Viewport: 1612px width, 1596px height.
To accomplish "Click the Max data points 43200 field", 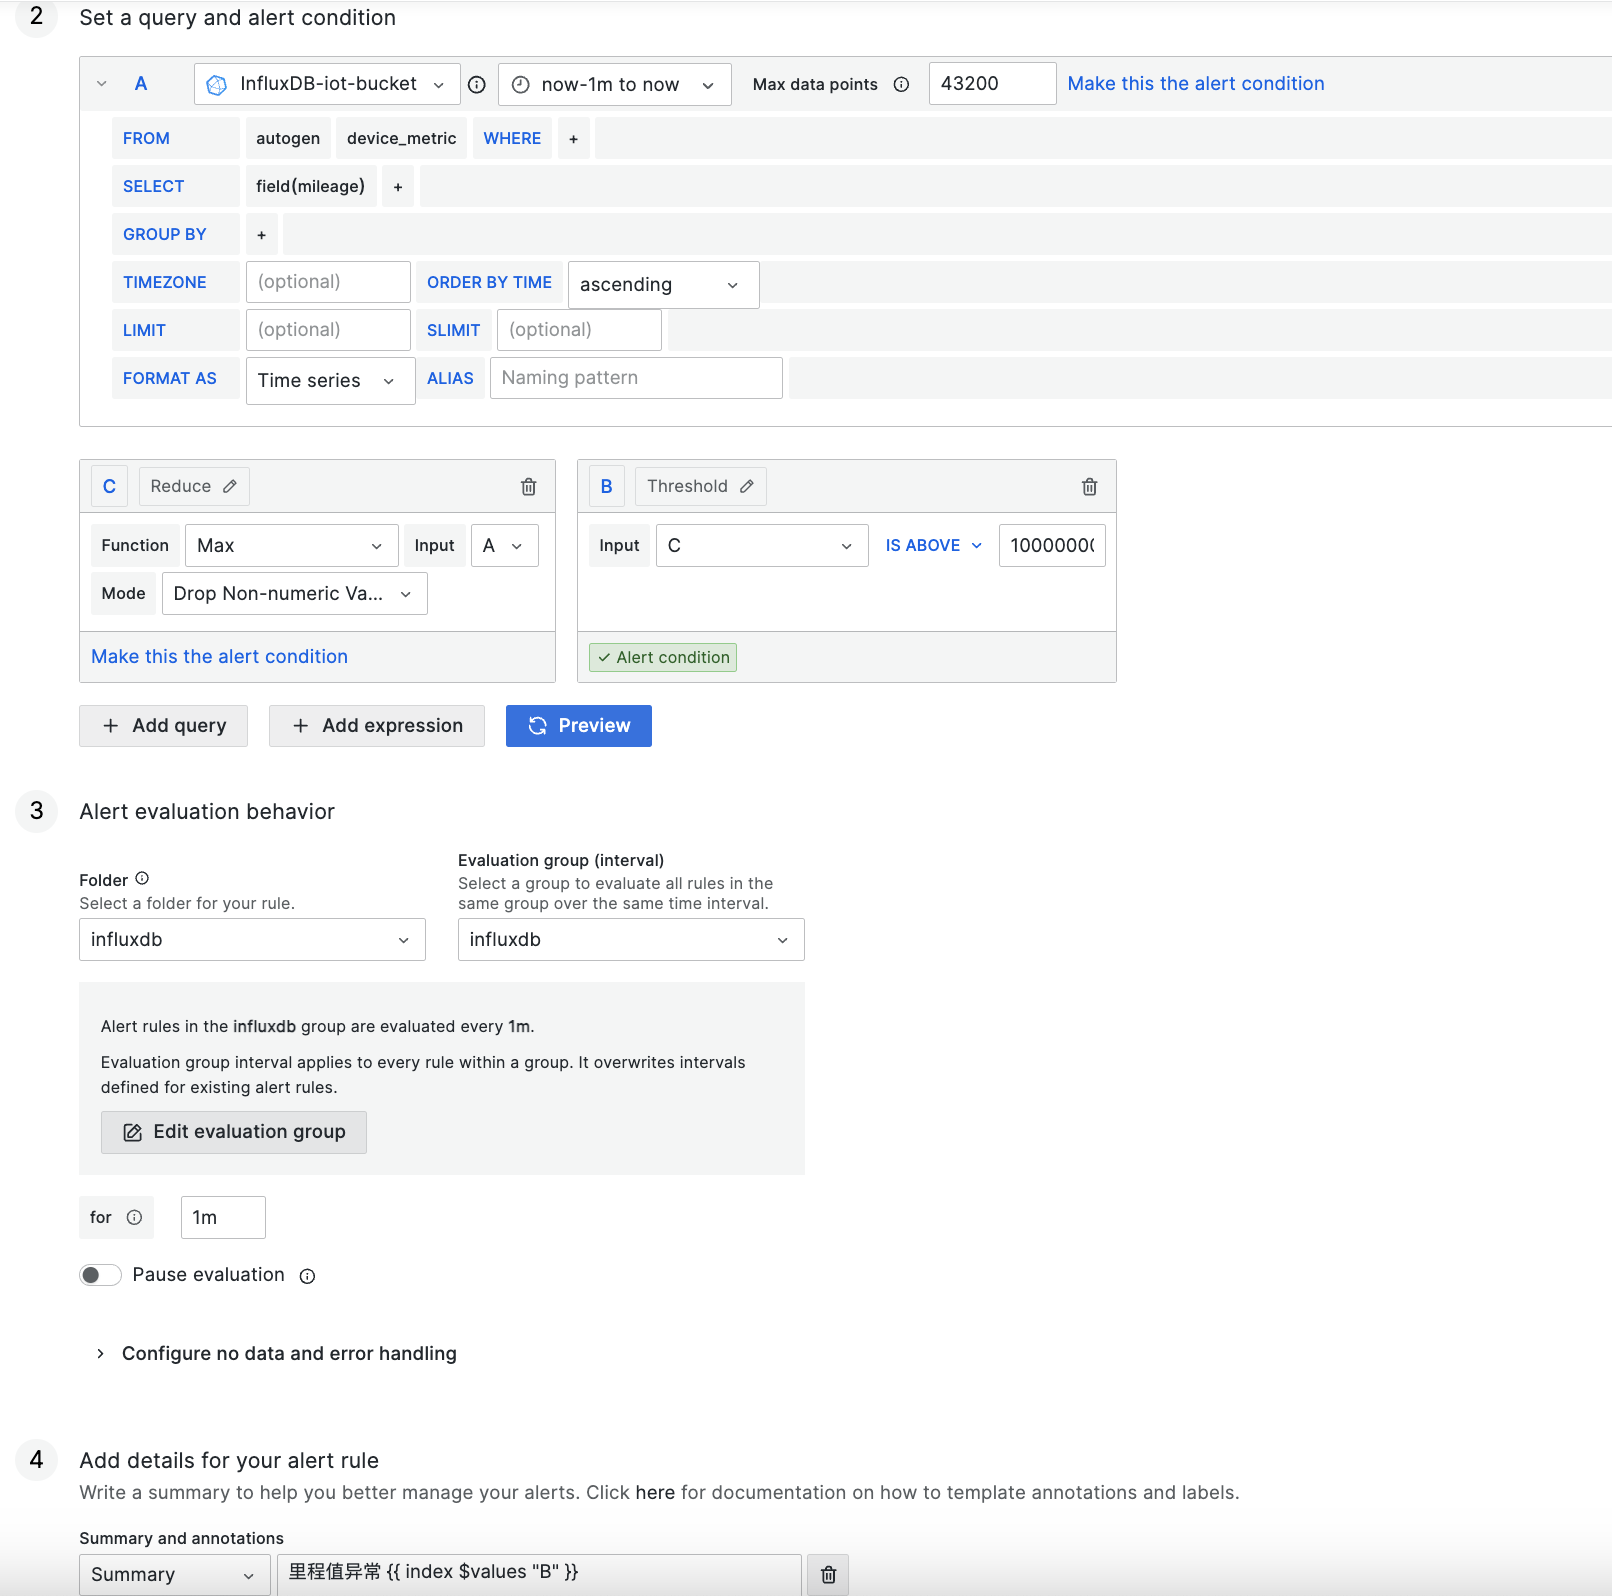I will (x=992, y=84).
